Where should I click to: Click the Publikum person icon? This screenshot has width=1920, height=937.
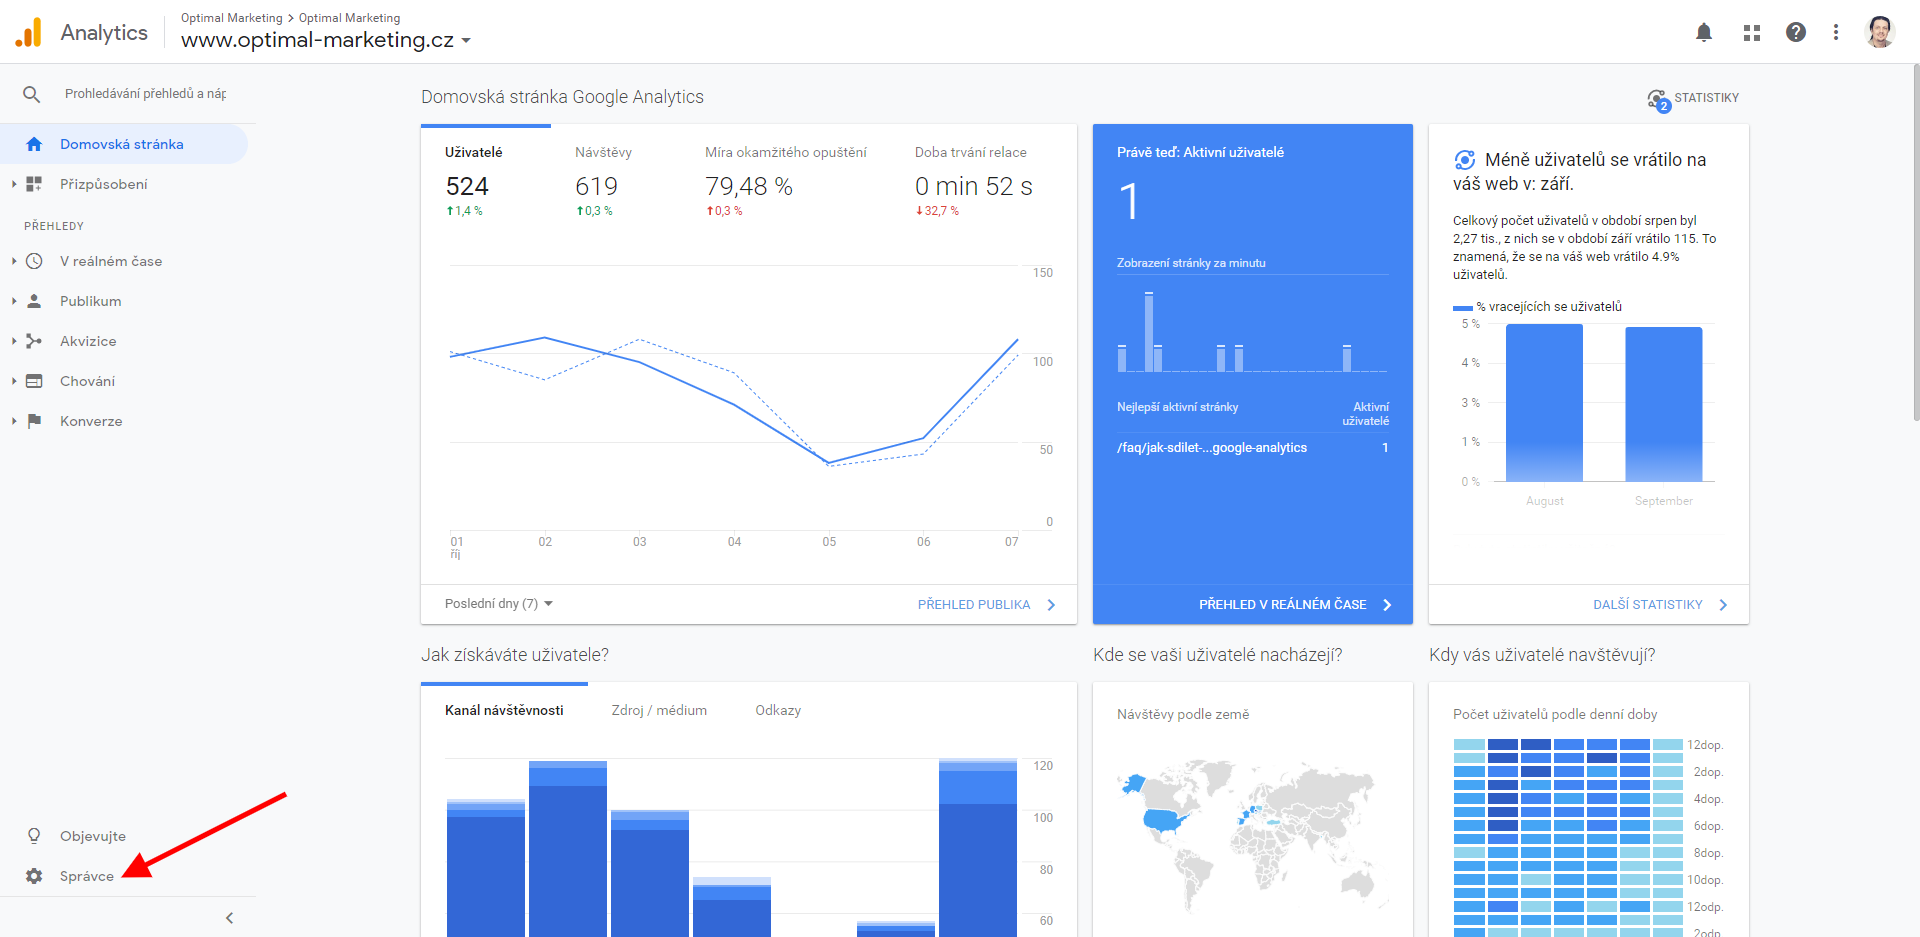point(34,301)
